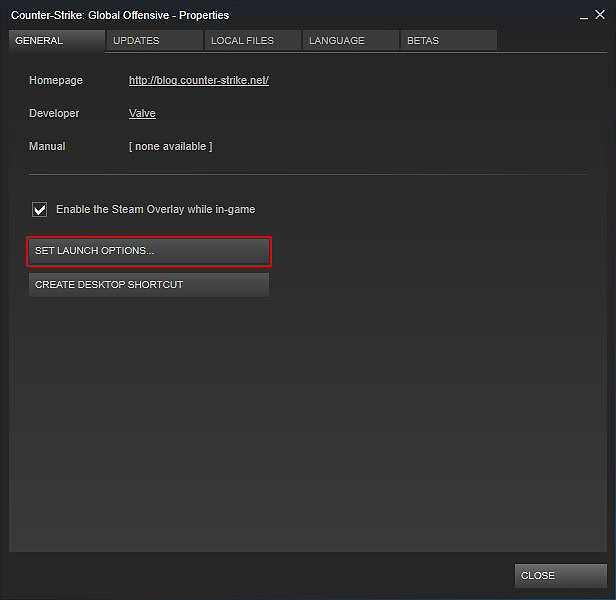Open the Updates tab
Image resolution: width=616 pixels, height=600 pixels.
click(155, 40)
